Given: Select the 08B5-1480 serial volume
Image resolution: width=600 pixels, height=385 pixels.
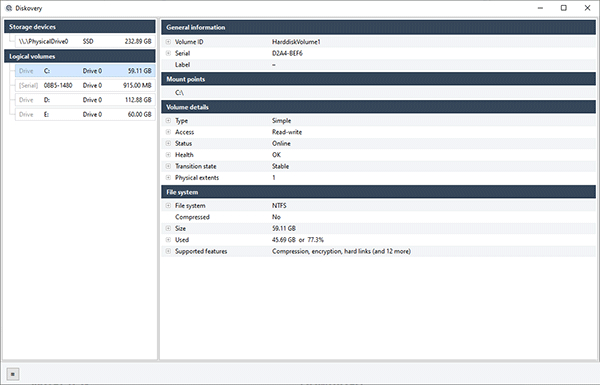Looking at the screenshot, I should click(85, 85).
